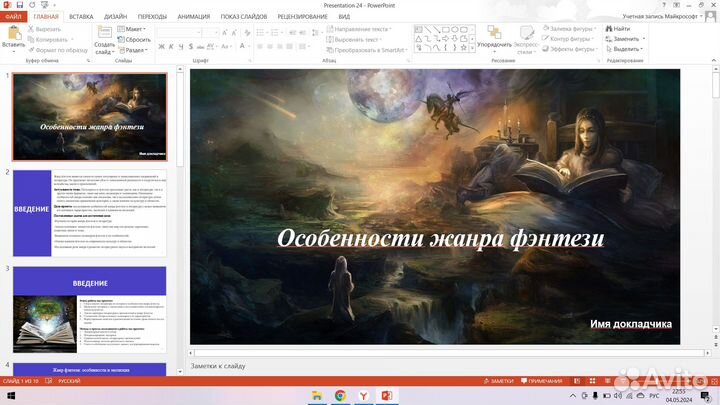
Task: Open the Контур фигуры shape outline menu
Action: 568,39
